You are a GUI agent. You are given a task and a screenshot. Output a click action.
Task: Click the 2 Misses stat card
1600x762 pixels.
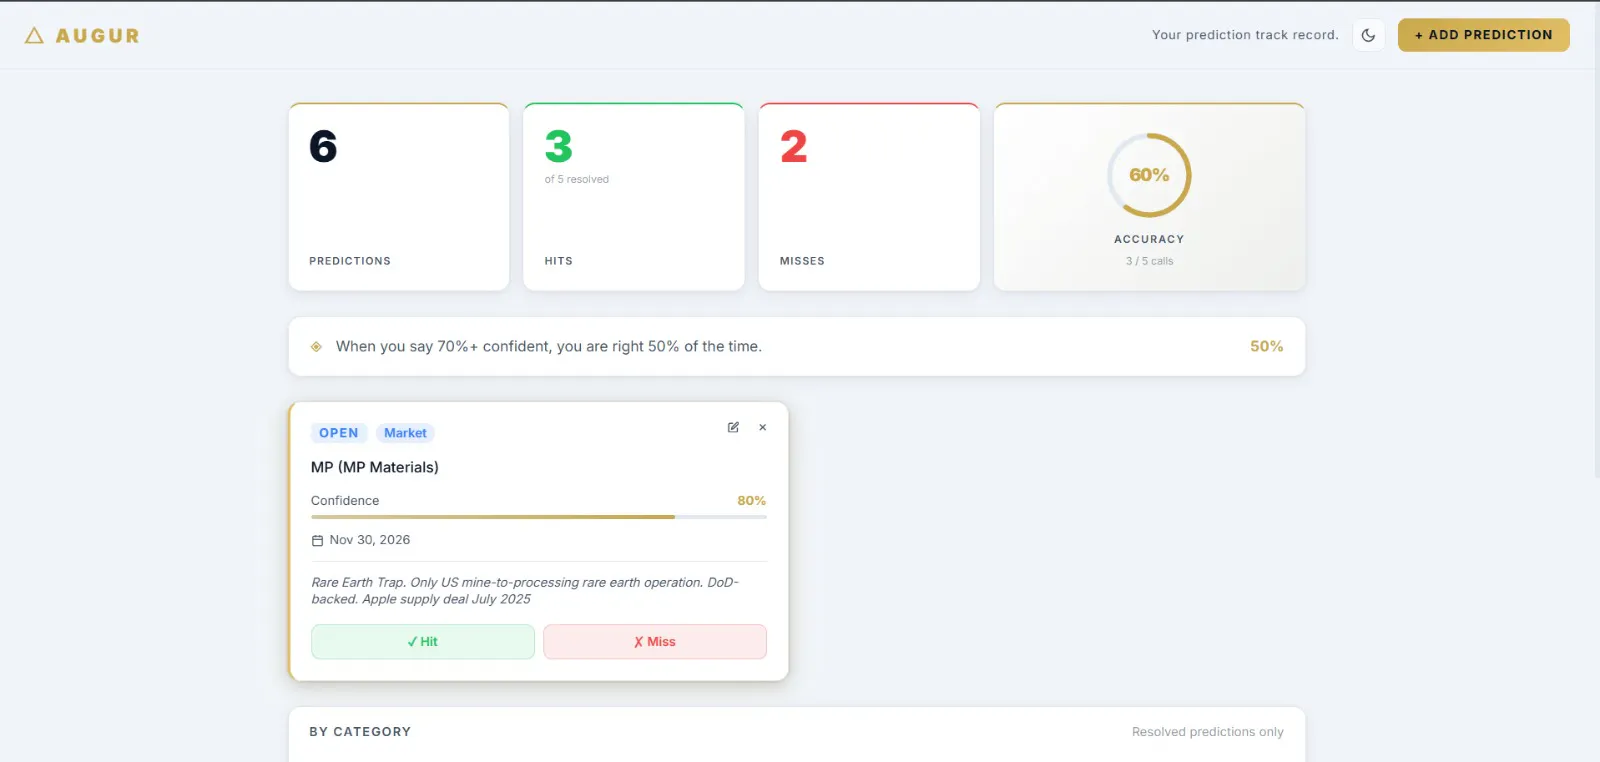[x=869, y=197]
